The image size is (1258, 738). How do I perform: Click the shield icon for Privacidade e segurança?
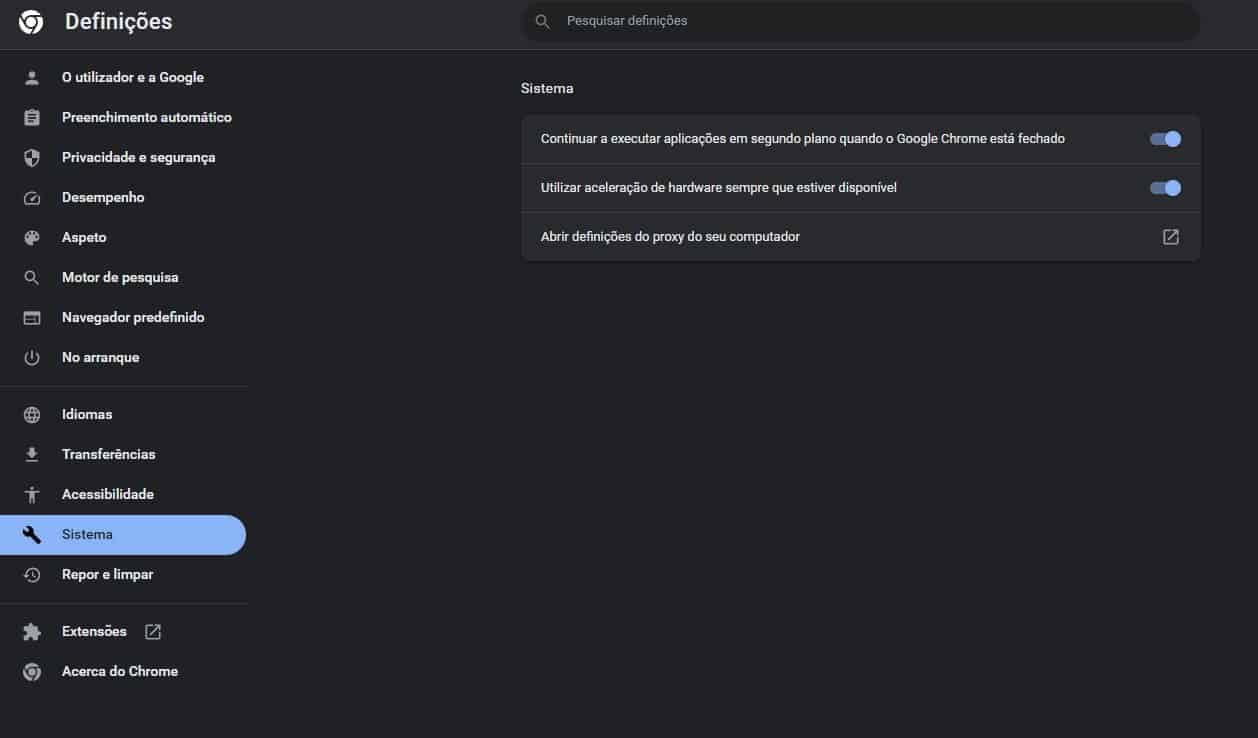coord(32,157)
